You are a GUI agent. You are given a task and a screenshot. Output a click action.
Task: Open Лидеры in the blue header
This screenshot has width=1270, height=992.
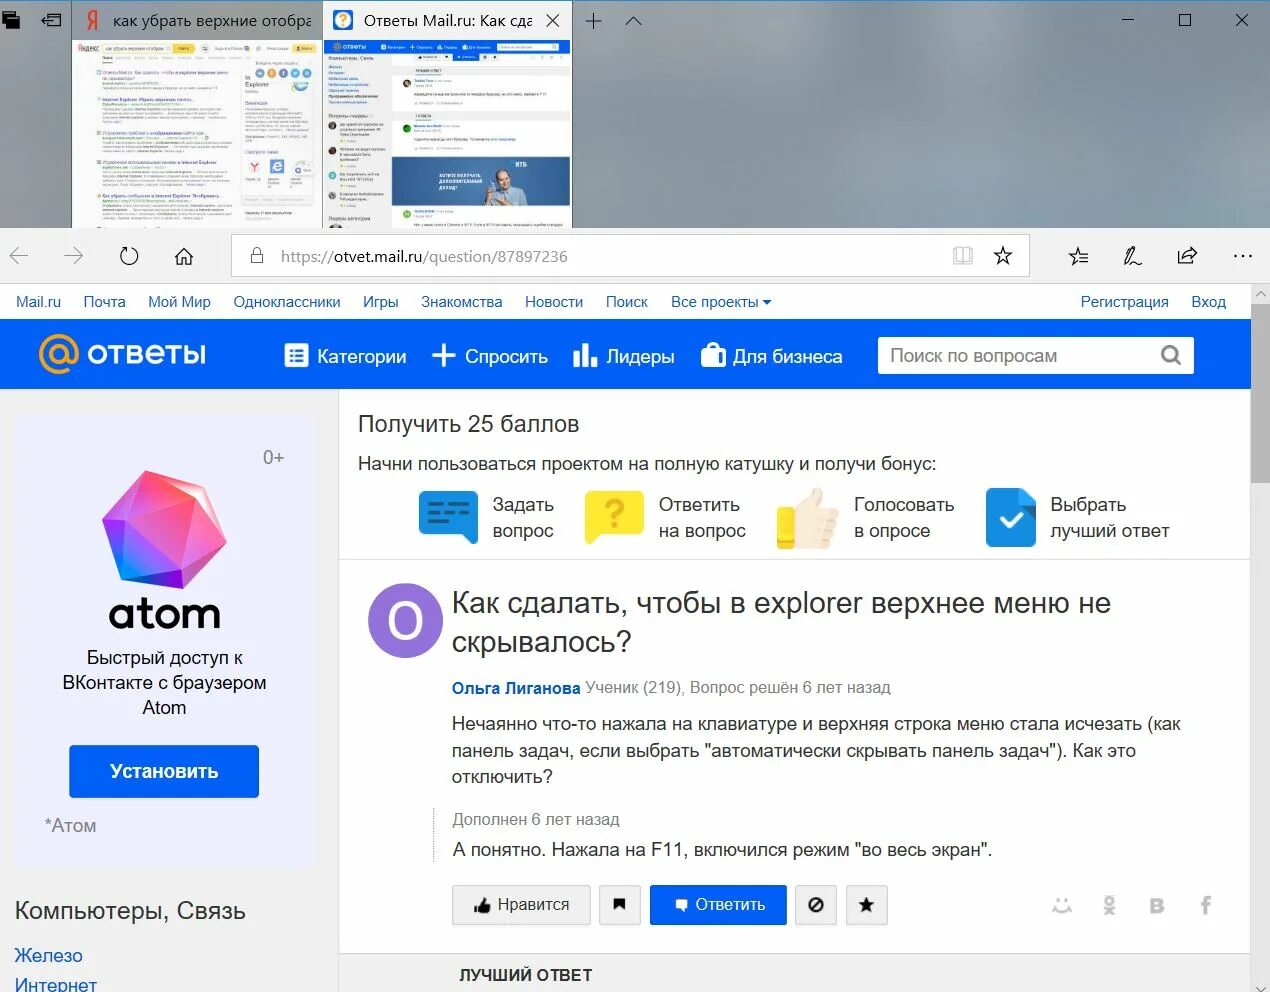click(x=623, y=356)
